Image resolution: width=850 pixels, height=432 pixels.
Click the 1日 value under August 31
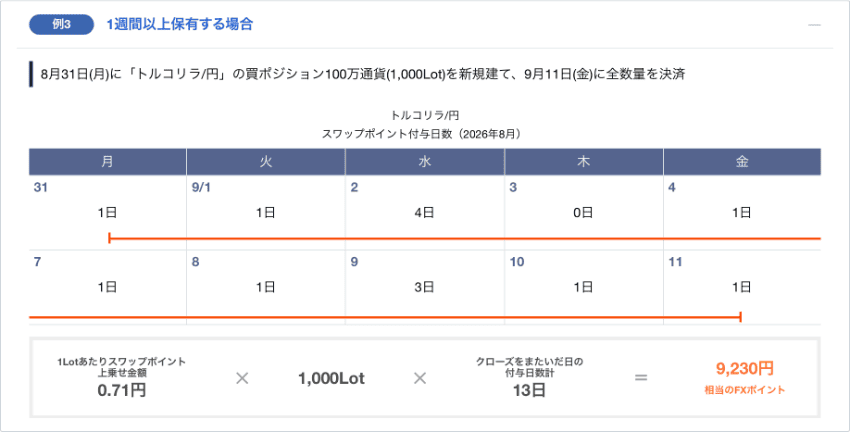[x=107, y=212]
